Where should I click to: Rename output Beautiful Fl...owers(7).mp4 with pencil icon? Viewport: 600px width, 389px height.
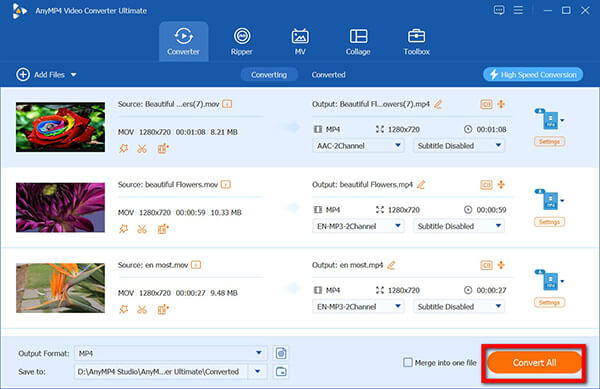tap(439, 104)
